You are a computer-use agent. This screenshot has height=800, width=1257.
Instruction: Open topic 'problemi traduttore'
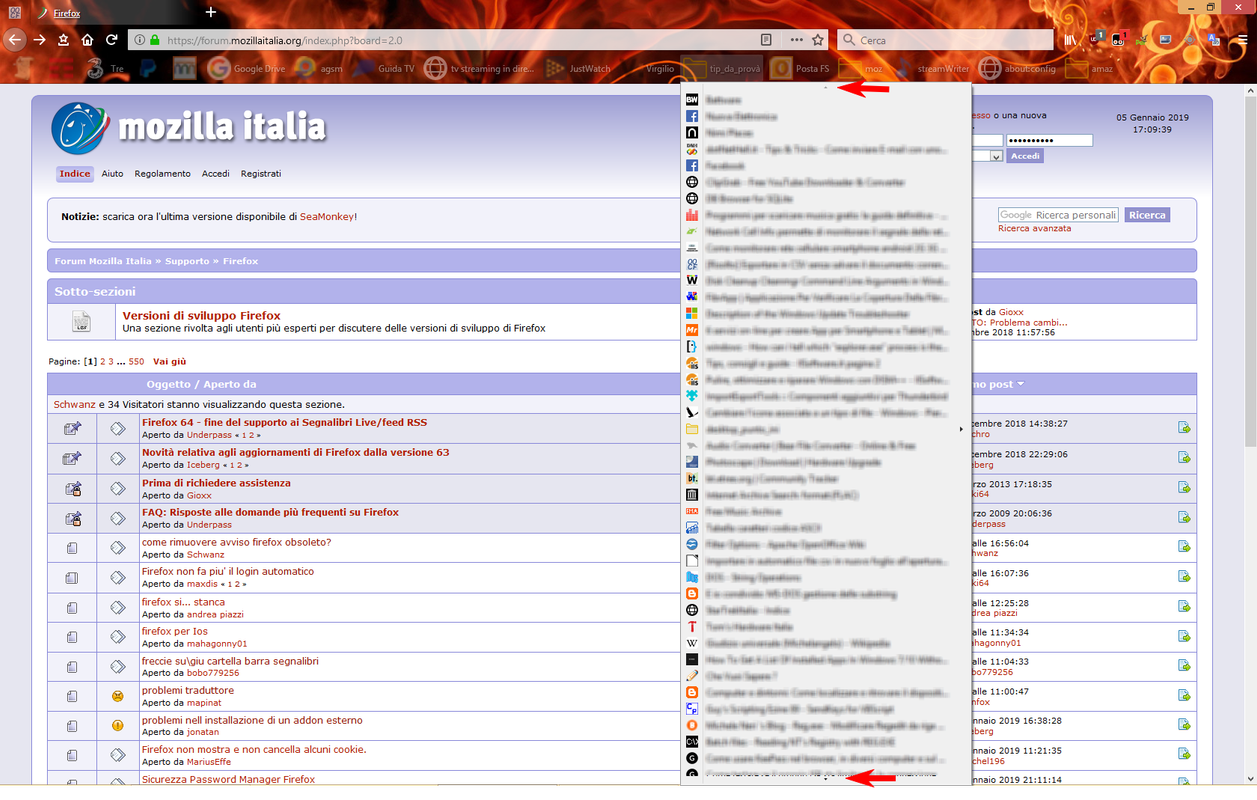tap(188, 690)
